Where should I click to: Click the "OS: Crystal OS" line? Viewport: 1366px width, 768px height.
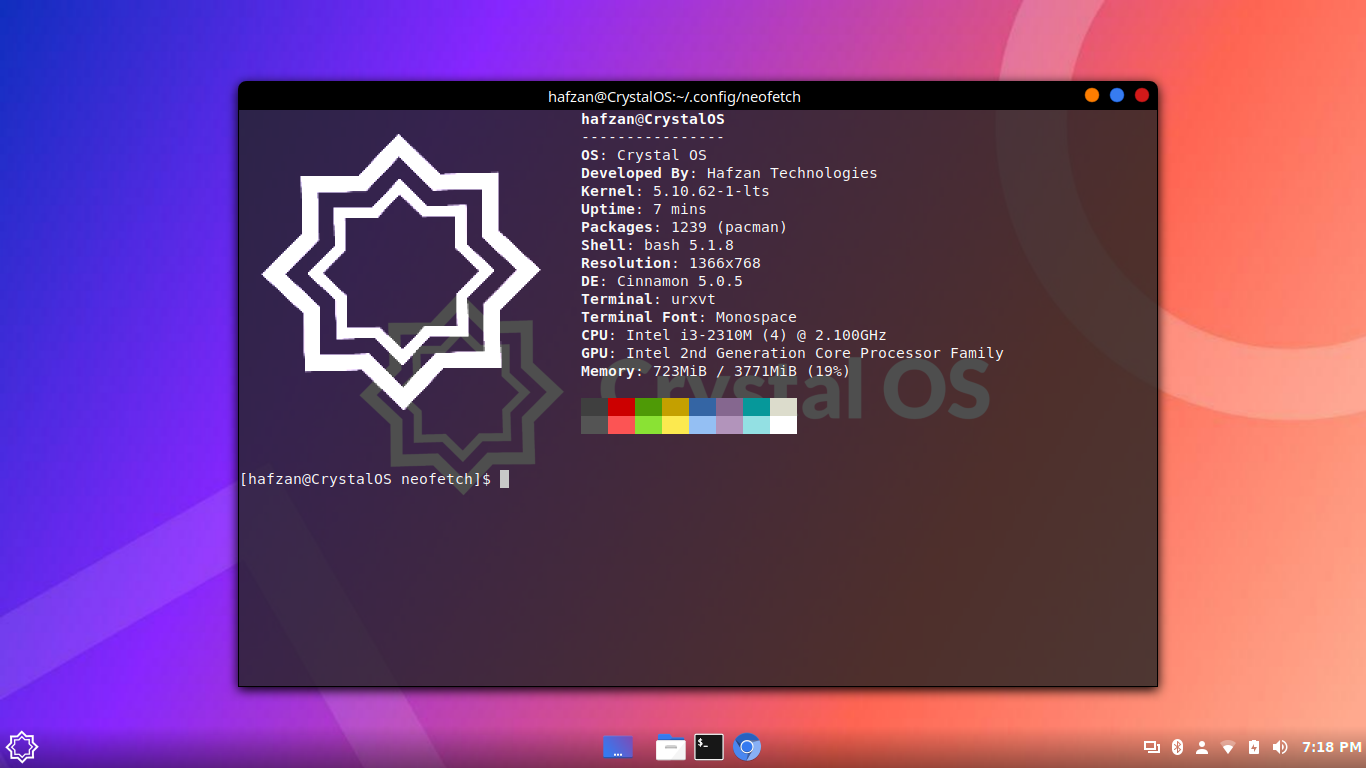click(644, 155)
